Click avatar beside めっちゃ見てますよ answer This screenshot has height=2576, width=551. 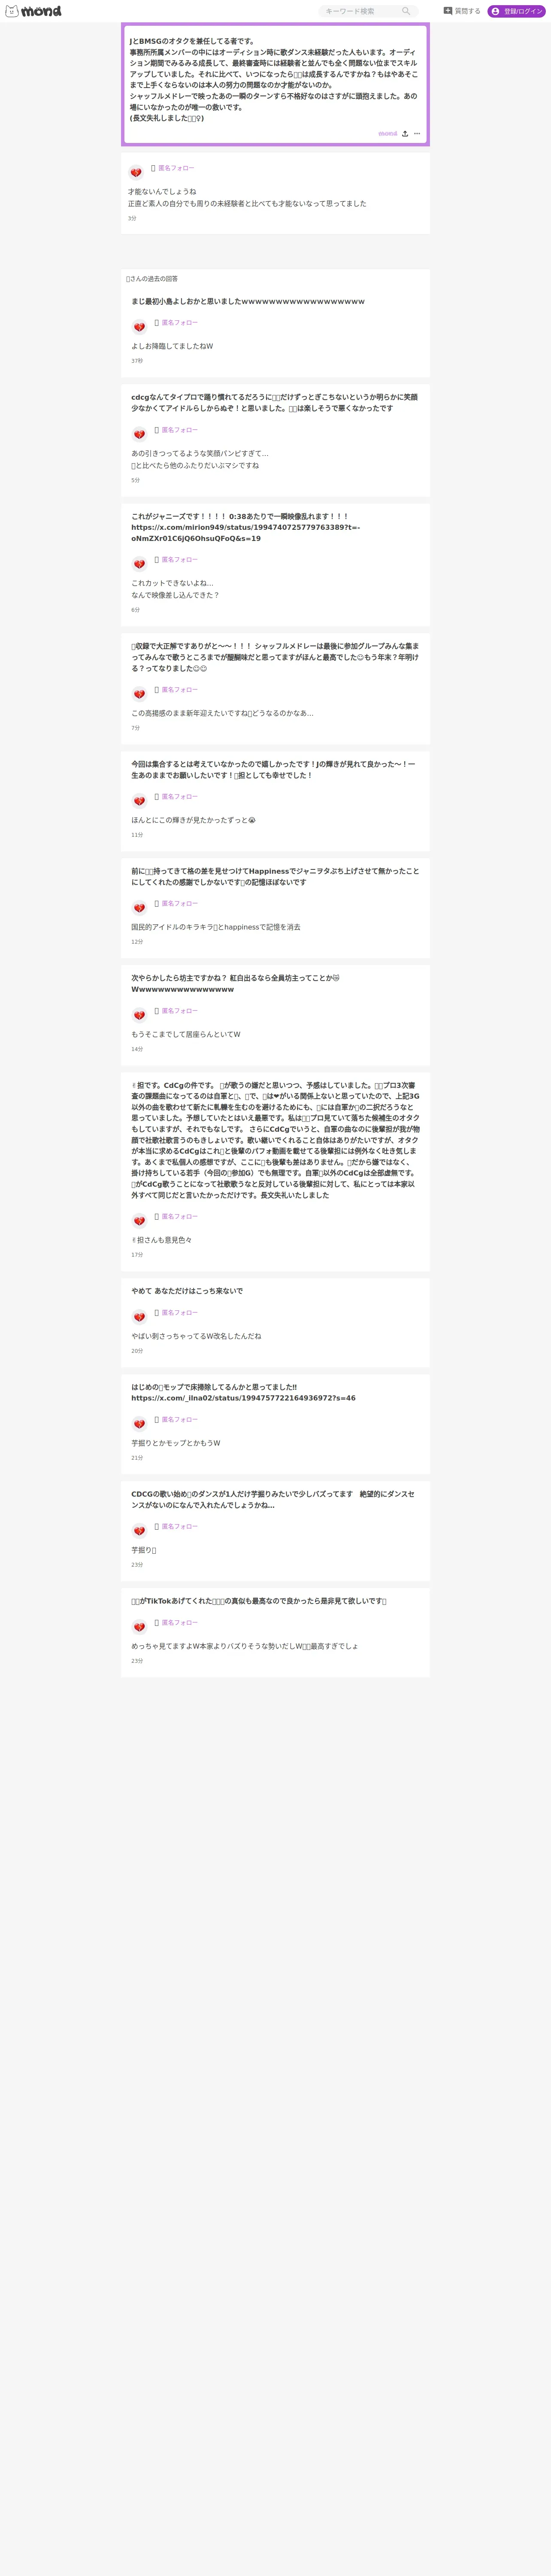tap(140, 1627)
